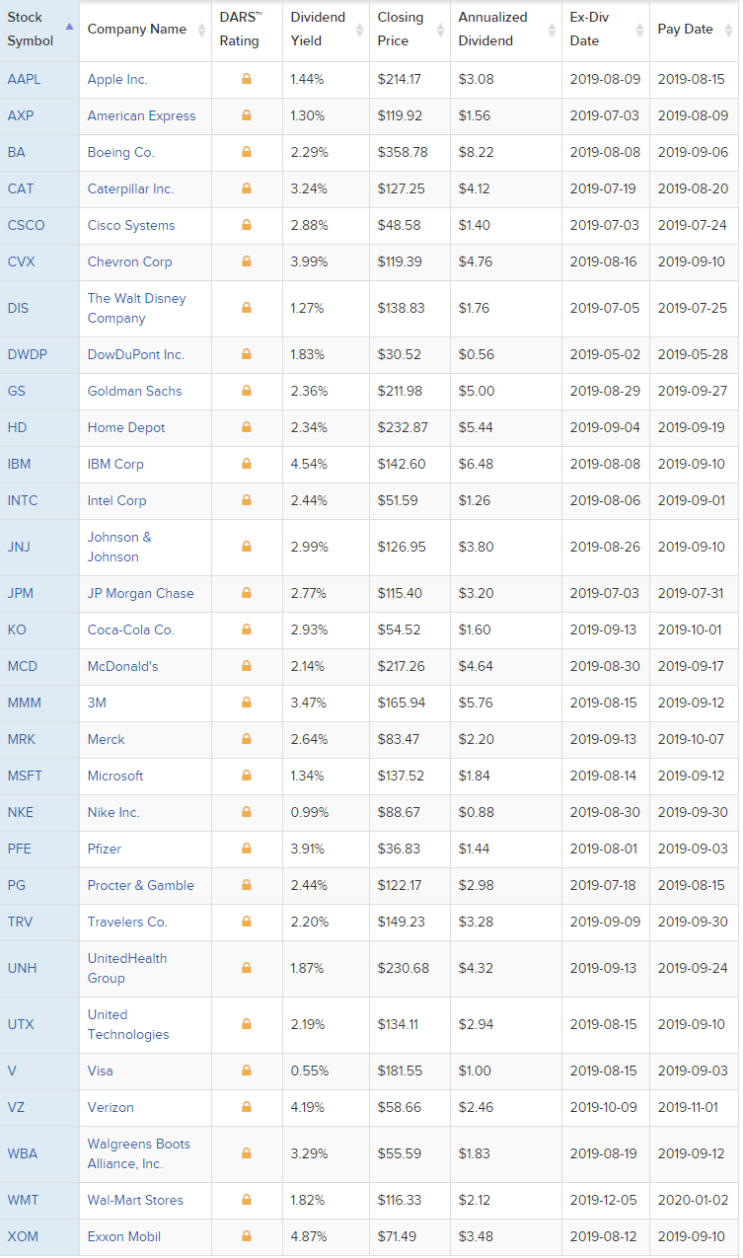Click the lock icon in Verizon row
743x1258 pixels.
click(247, 1107)
